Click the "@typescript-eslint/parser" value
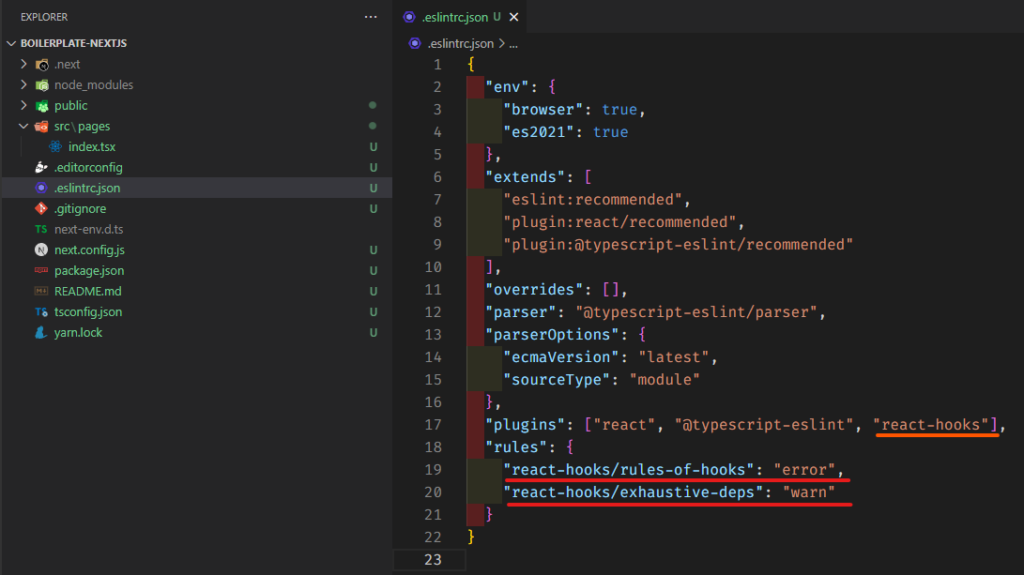This screenshot has width=1024, height=575. coord(696,312)
